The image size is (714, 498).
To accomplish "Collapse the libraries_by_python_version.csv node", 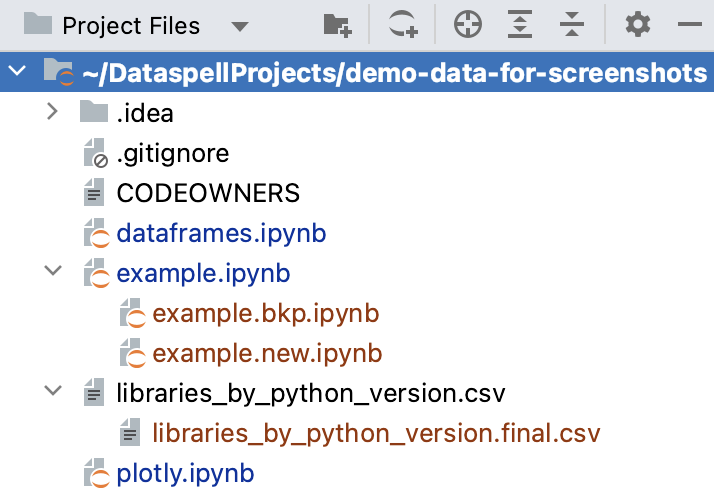I will [53, 393].
